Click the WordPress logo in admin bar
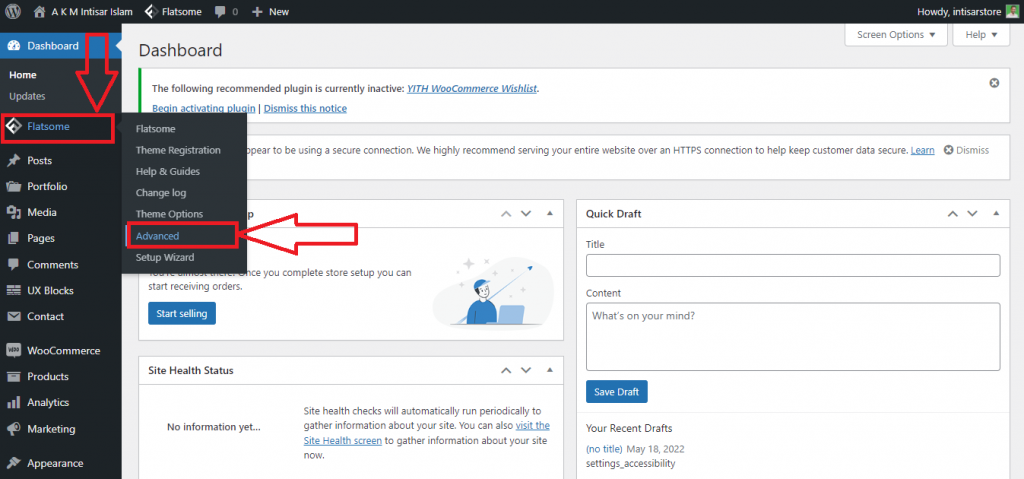This screenshot has height=479, width=1024. click(x=13, y=12)
